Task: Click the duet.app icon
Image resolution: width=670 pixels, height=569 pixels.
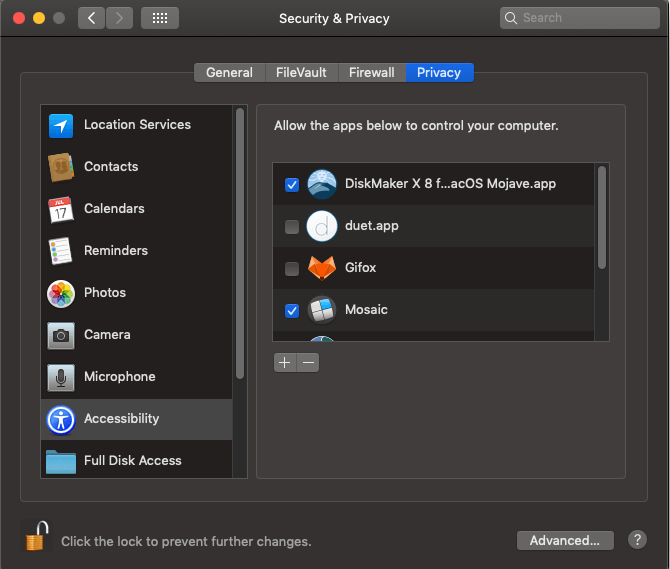Action: coord(322,226)
